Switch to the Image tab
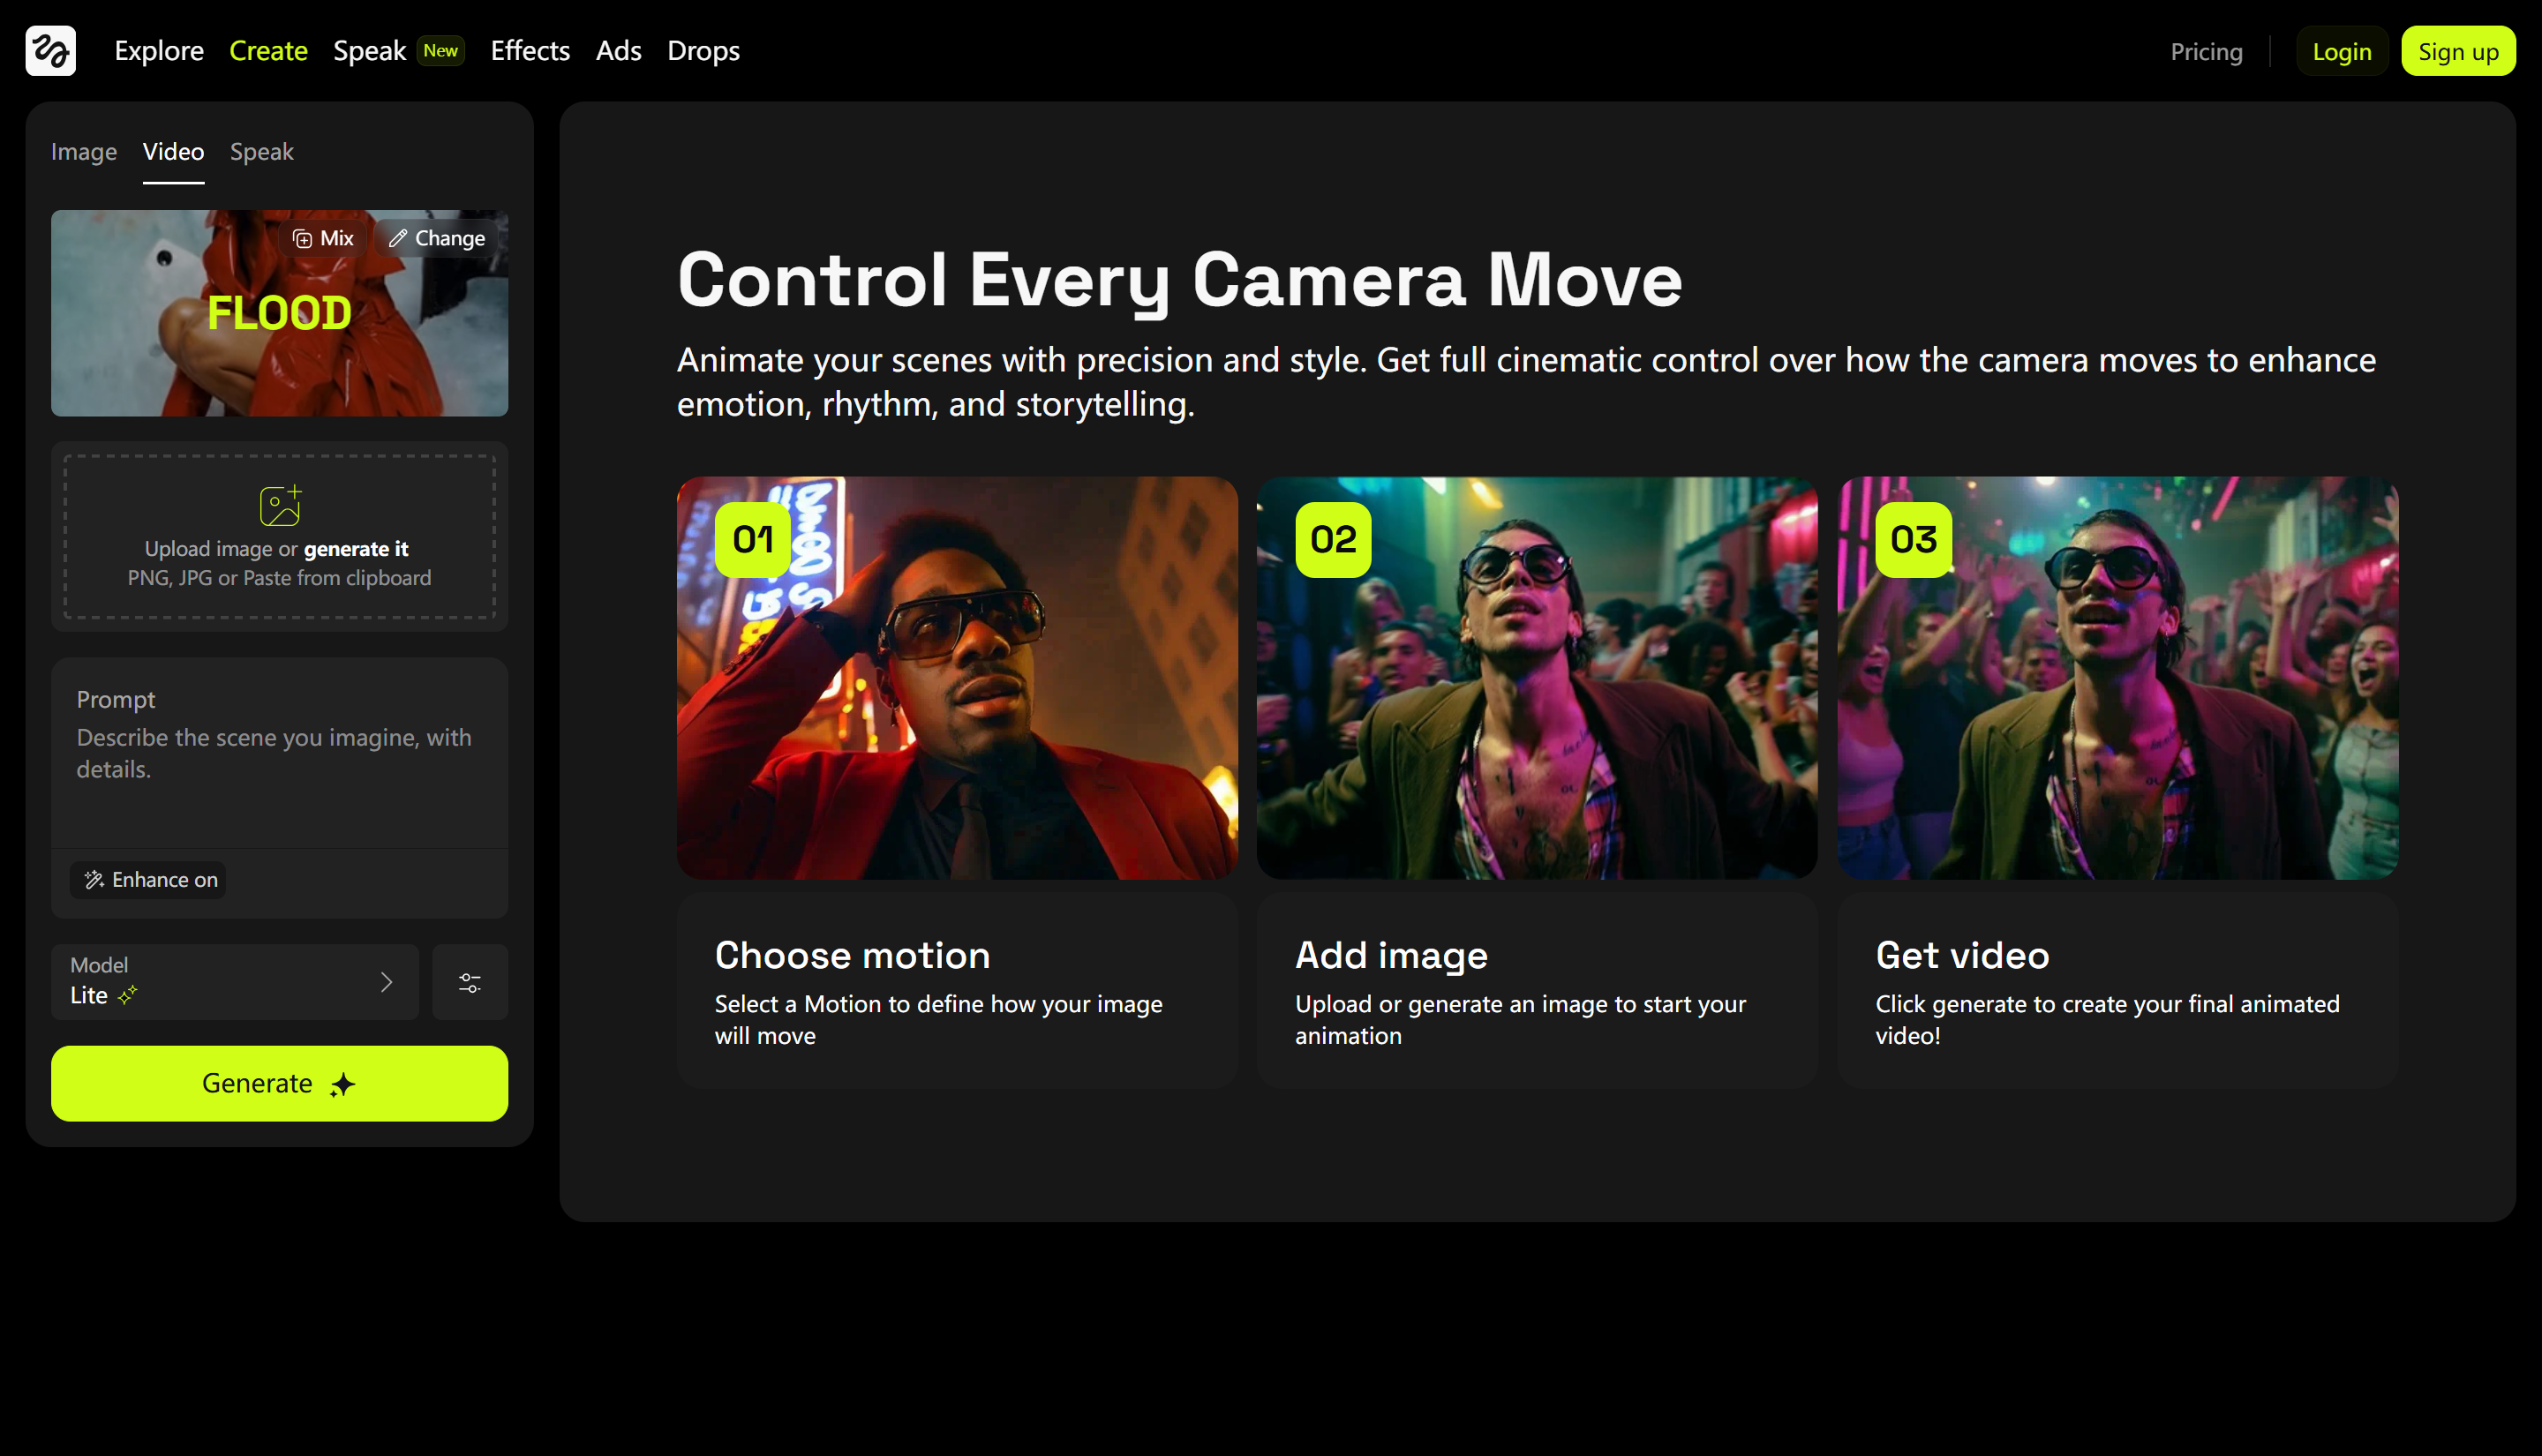The height and width of the screenshot is (1456, 2542). click(84, 151)
